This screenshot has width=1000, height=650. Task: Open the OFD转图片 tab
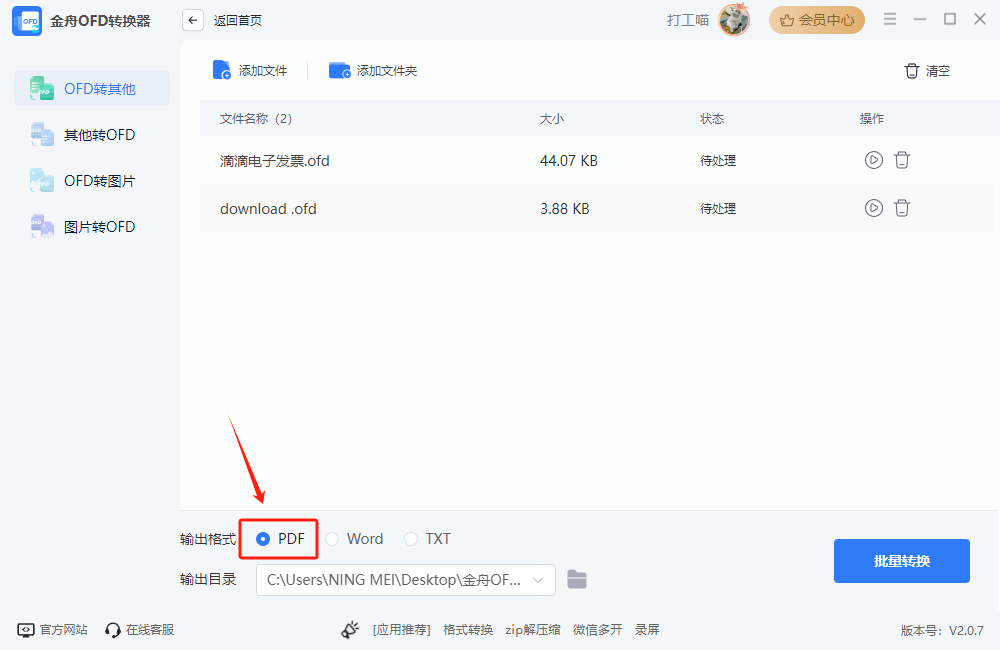(41, 180)
